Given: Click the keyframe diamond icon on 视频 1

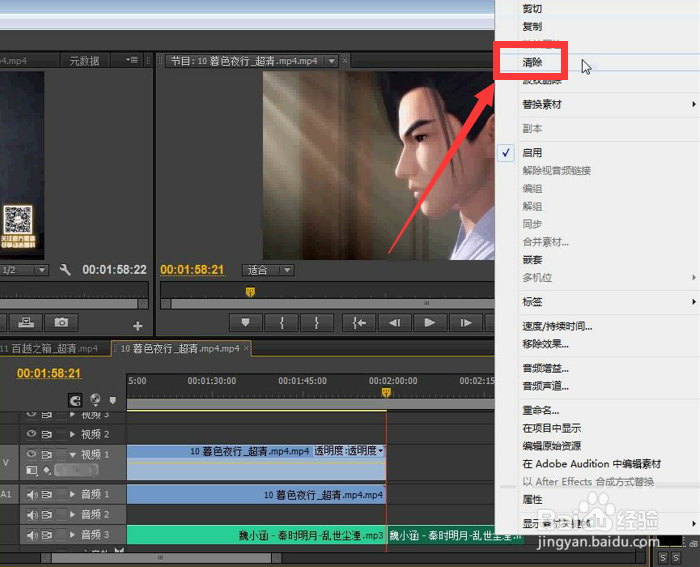Looking at the screenshot, I should point(47,470).
